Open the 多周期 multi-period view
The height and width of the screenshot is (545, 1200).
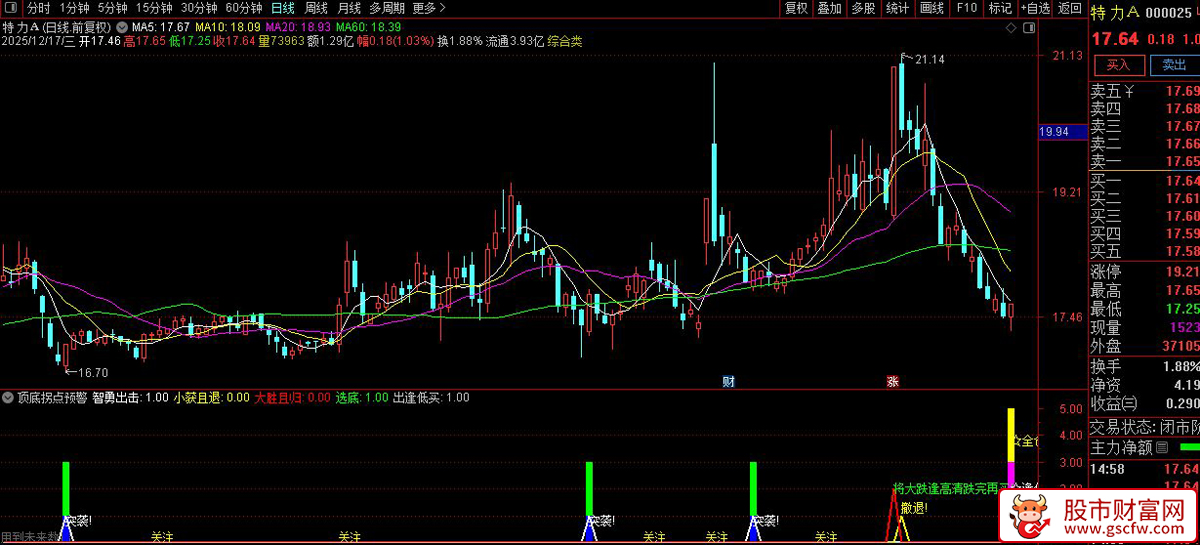click(386, 8)
